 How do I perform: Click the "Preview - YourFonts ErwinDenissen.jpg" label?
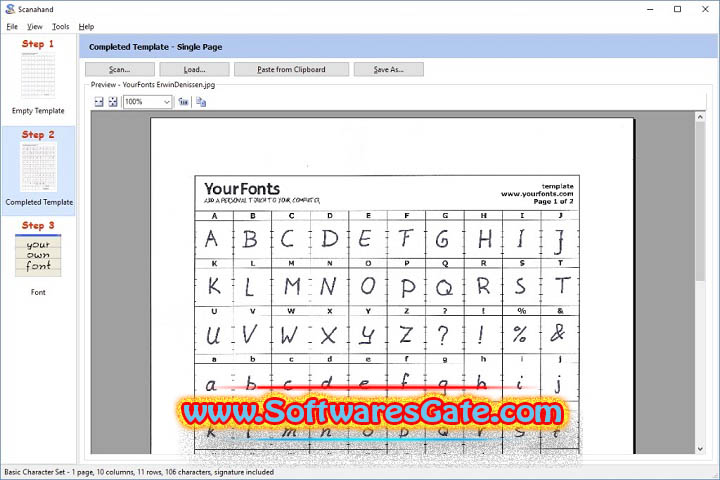pyautogui.click(x=152, y=85)
